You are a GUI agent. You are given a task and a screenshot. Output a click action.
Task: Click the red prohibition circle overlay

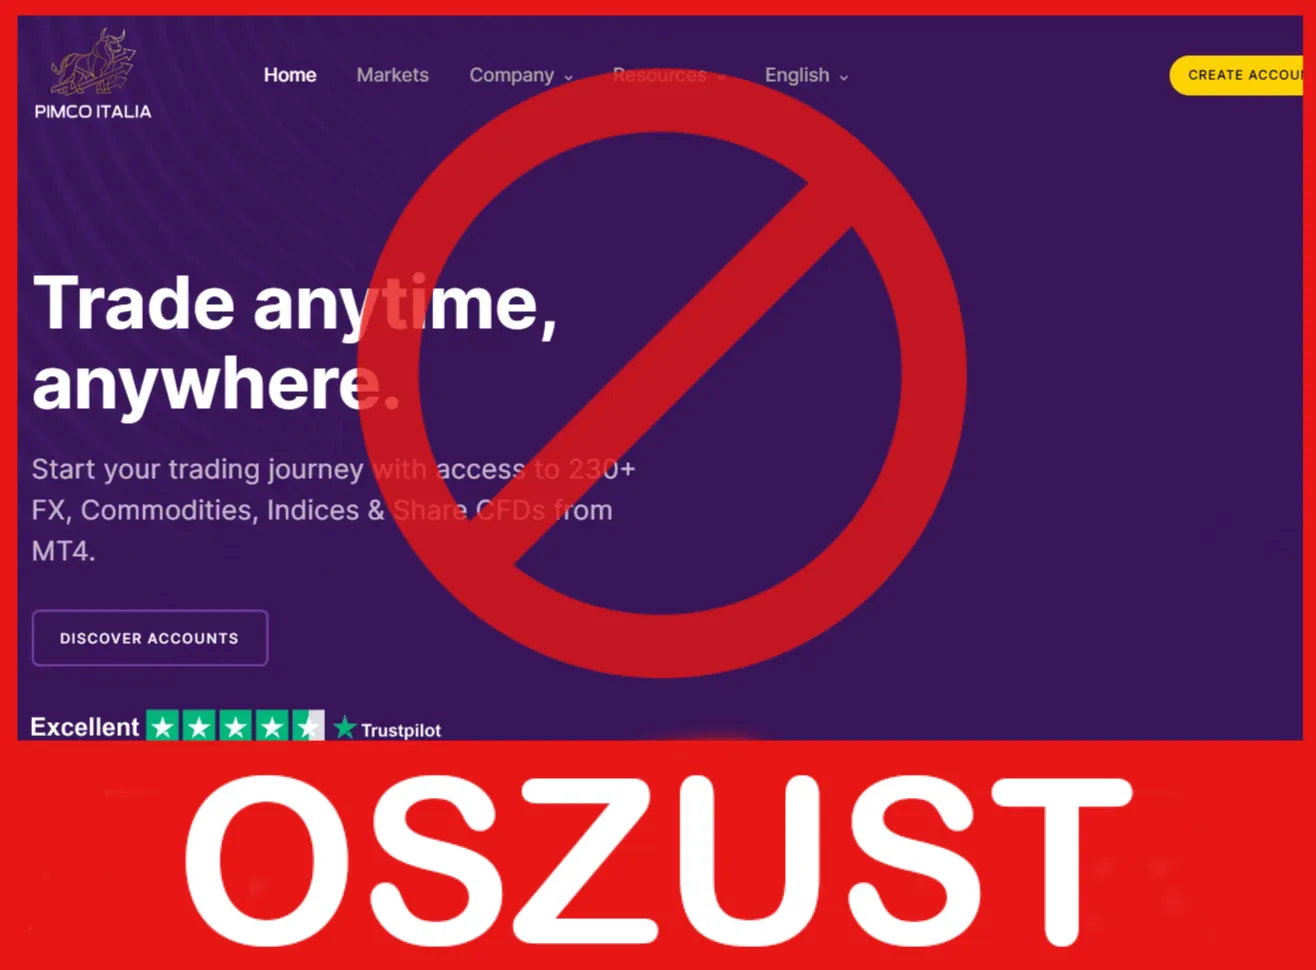pos(661,375)
